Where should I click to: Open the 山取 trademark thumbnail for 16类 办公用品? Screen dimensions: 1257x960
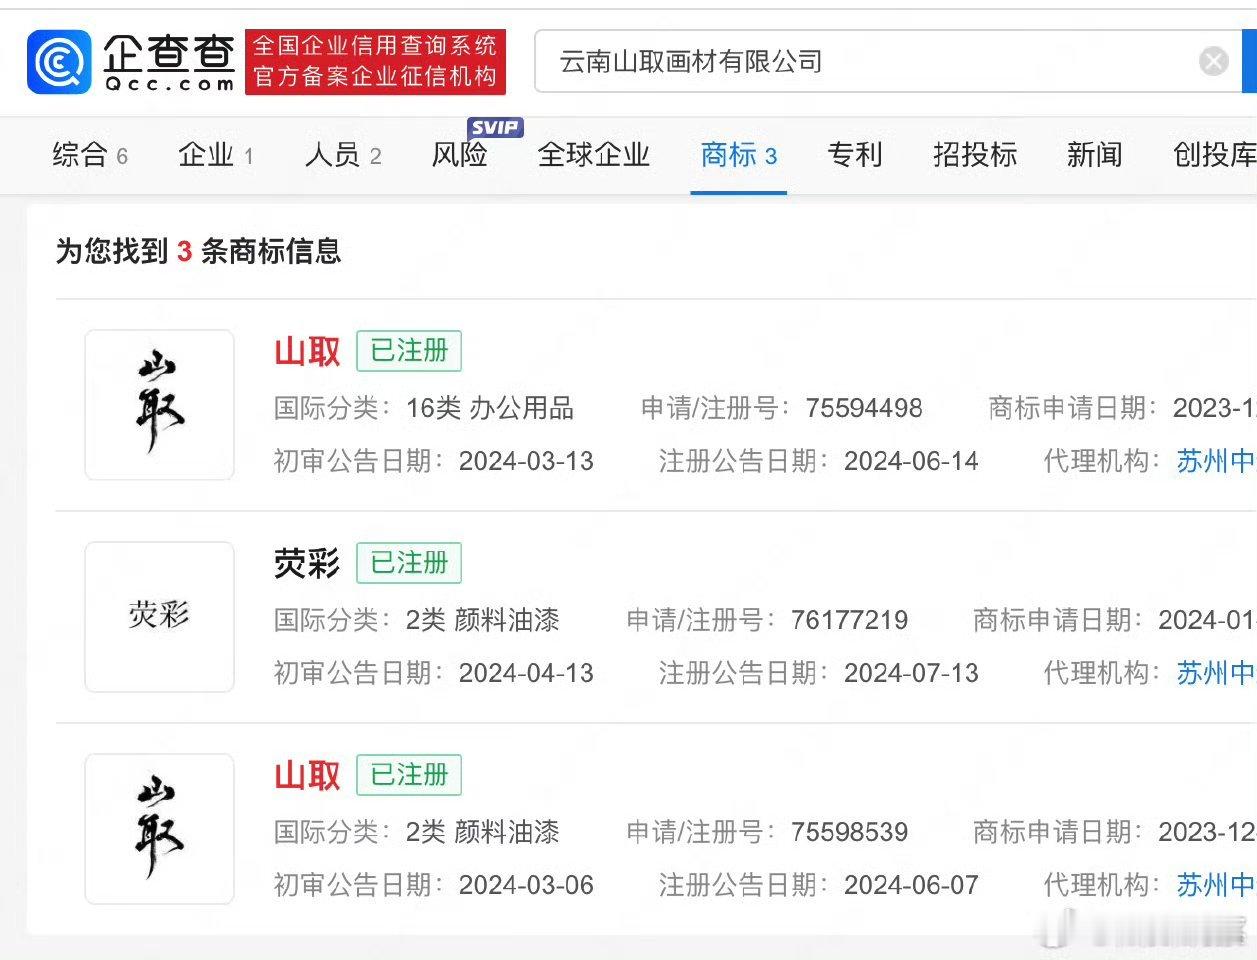[x=160, y=405]
